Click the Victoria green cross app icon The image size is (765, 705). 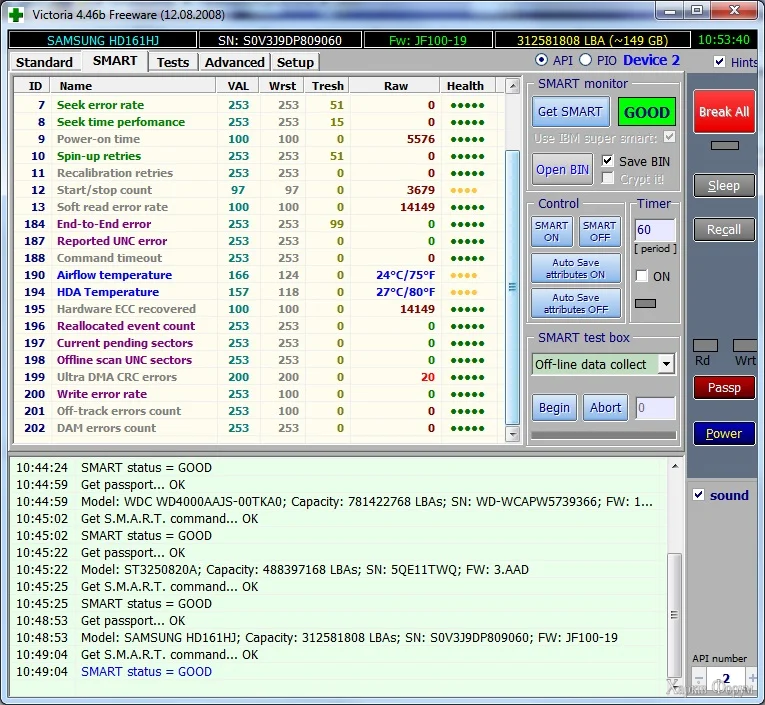pos(16,14)
